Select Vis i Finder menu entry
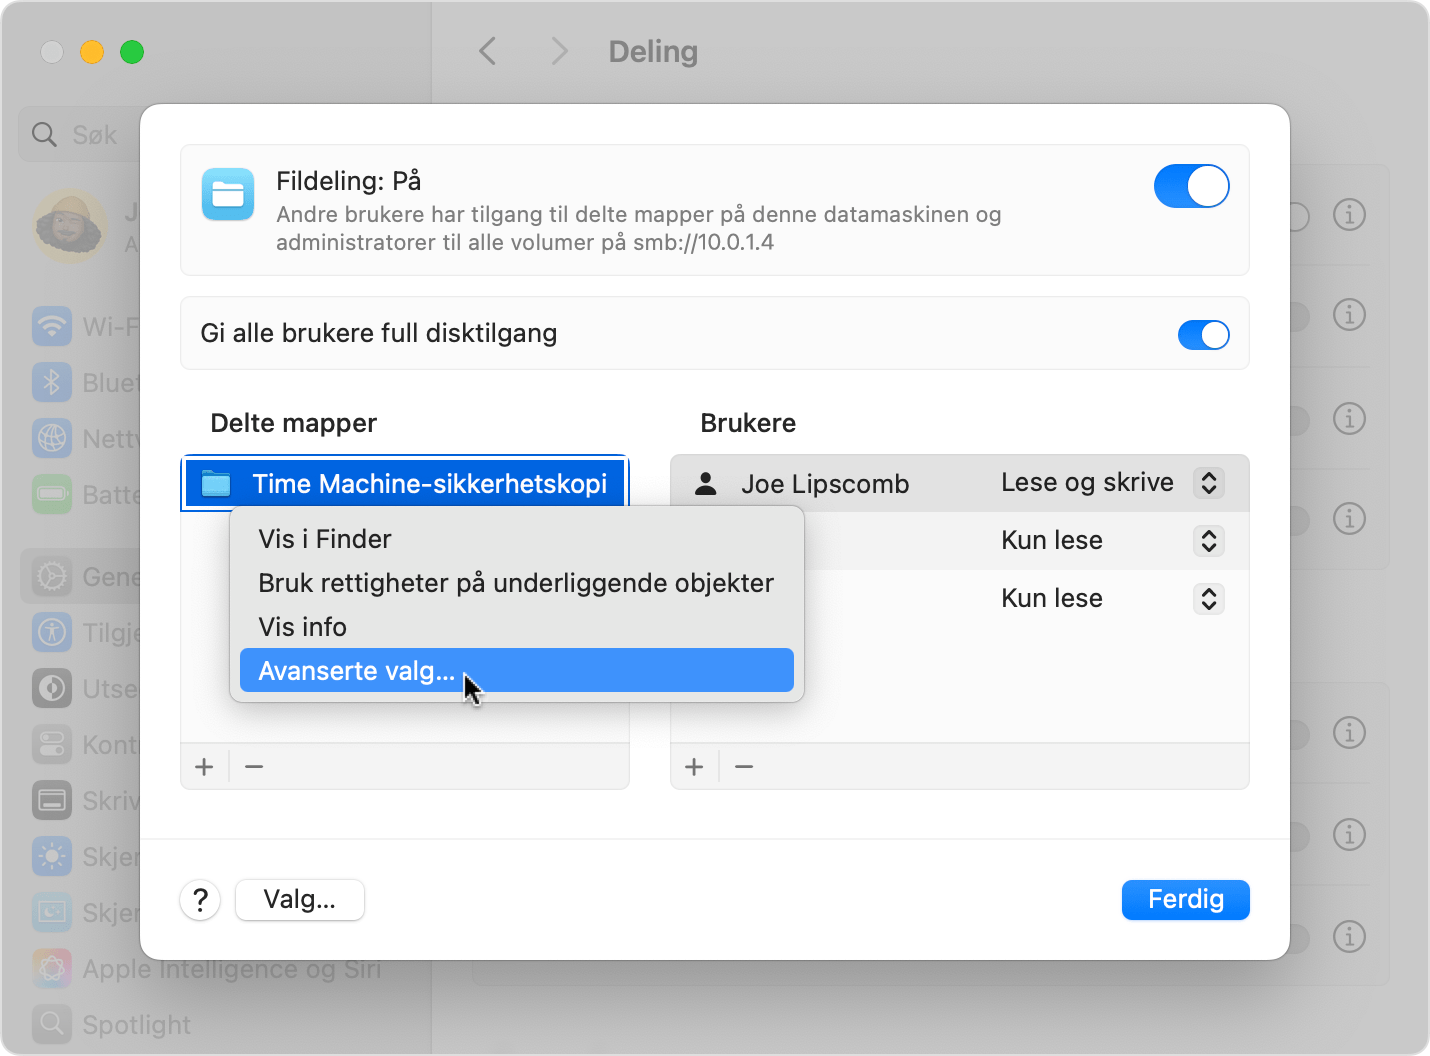Image resolution: width=1430 pixels, height=1056 pixels. click(x=516, y=539)
